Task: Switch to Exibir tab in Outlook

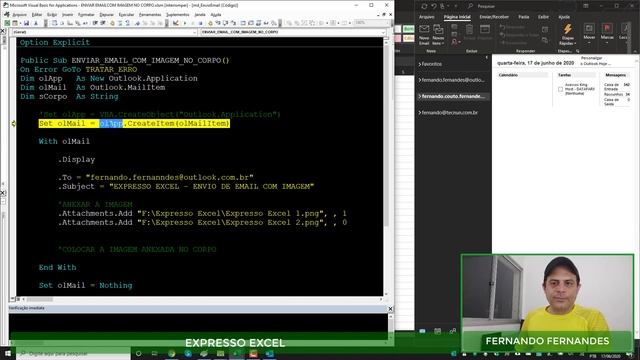Action: (x=543, y=17)
